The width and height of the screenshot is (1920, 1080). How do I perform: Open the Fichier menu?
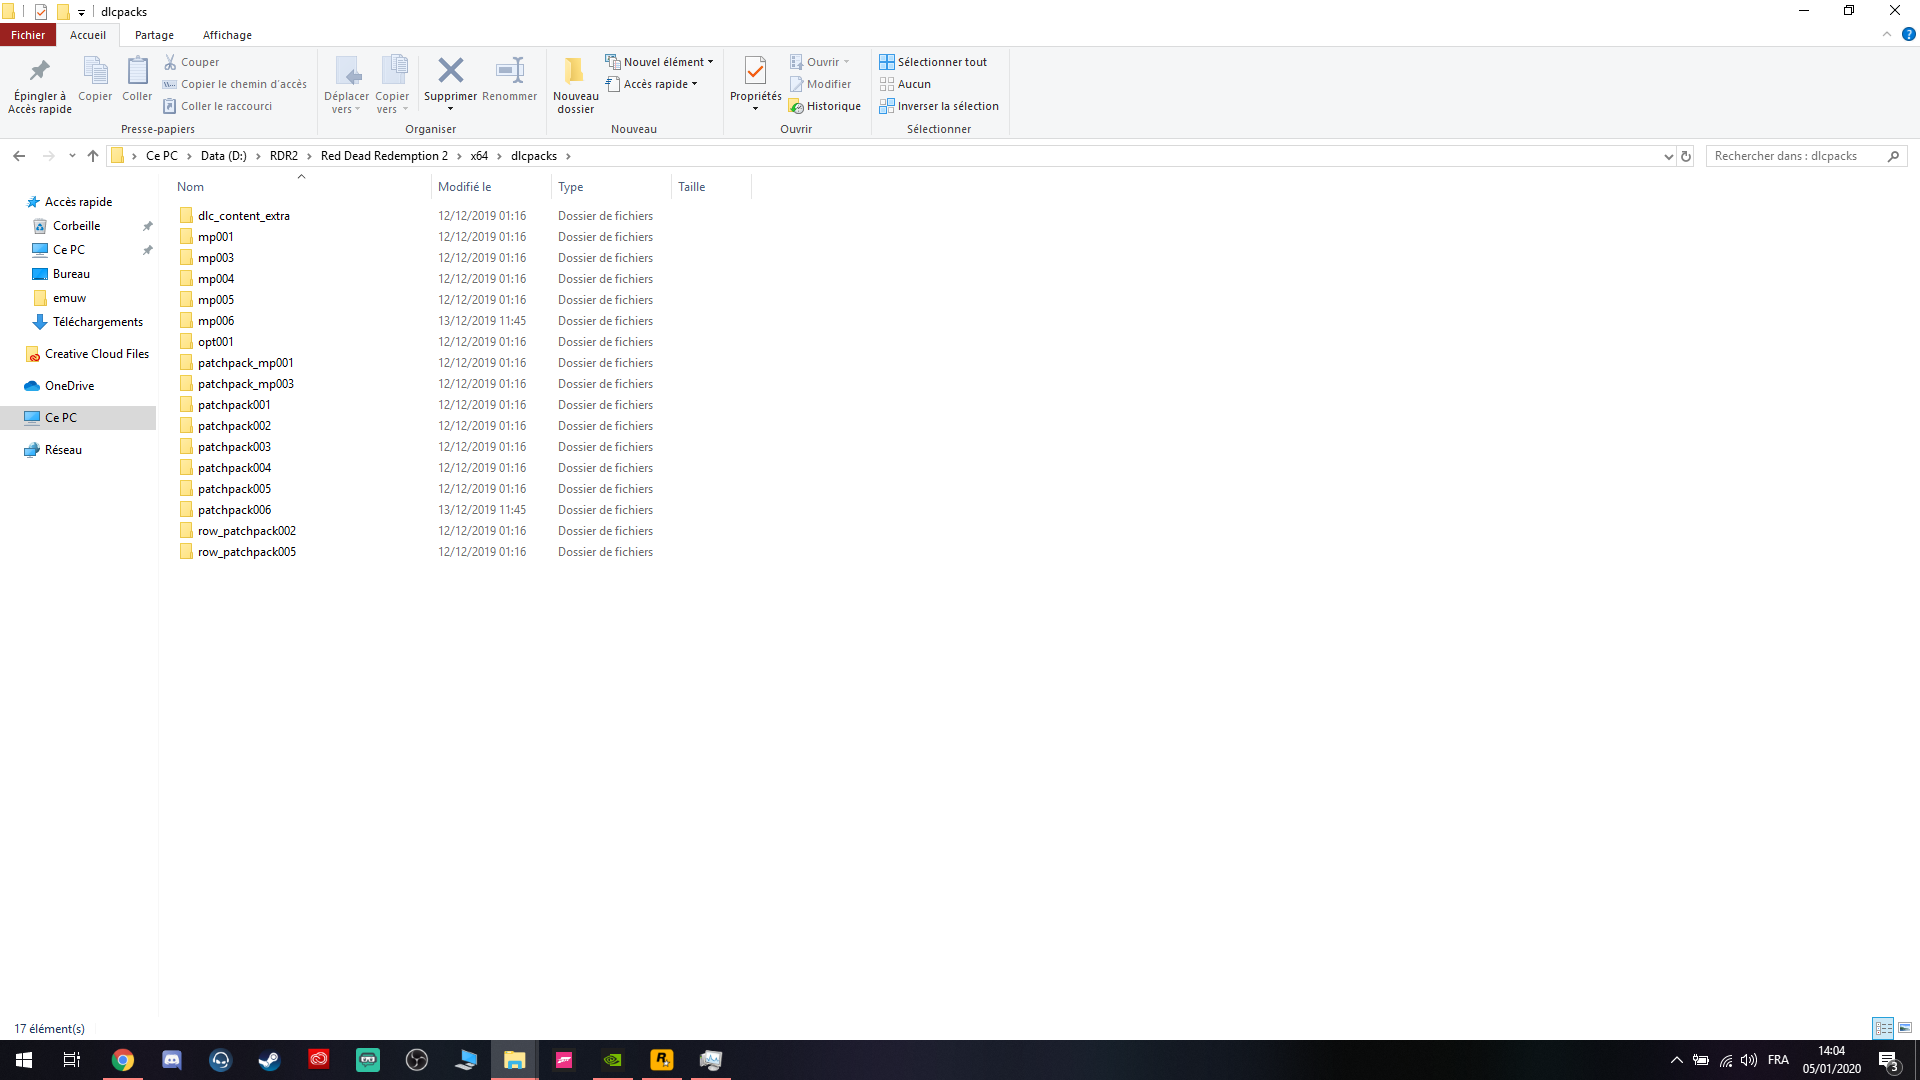28,35
